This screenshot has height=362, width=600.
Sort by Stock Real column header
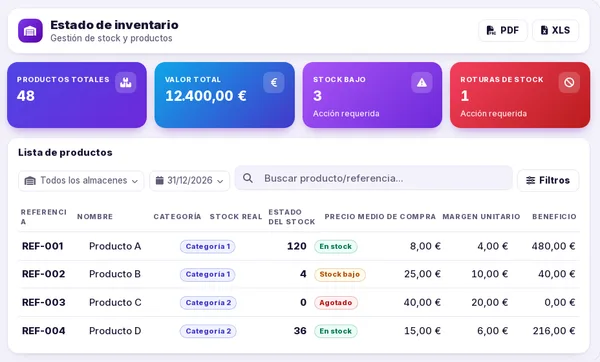tap(236, 217)
